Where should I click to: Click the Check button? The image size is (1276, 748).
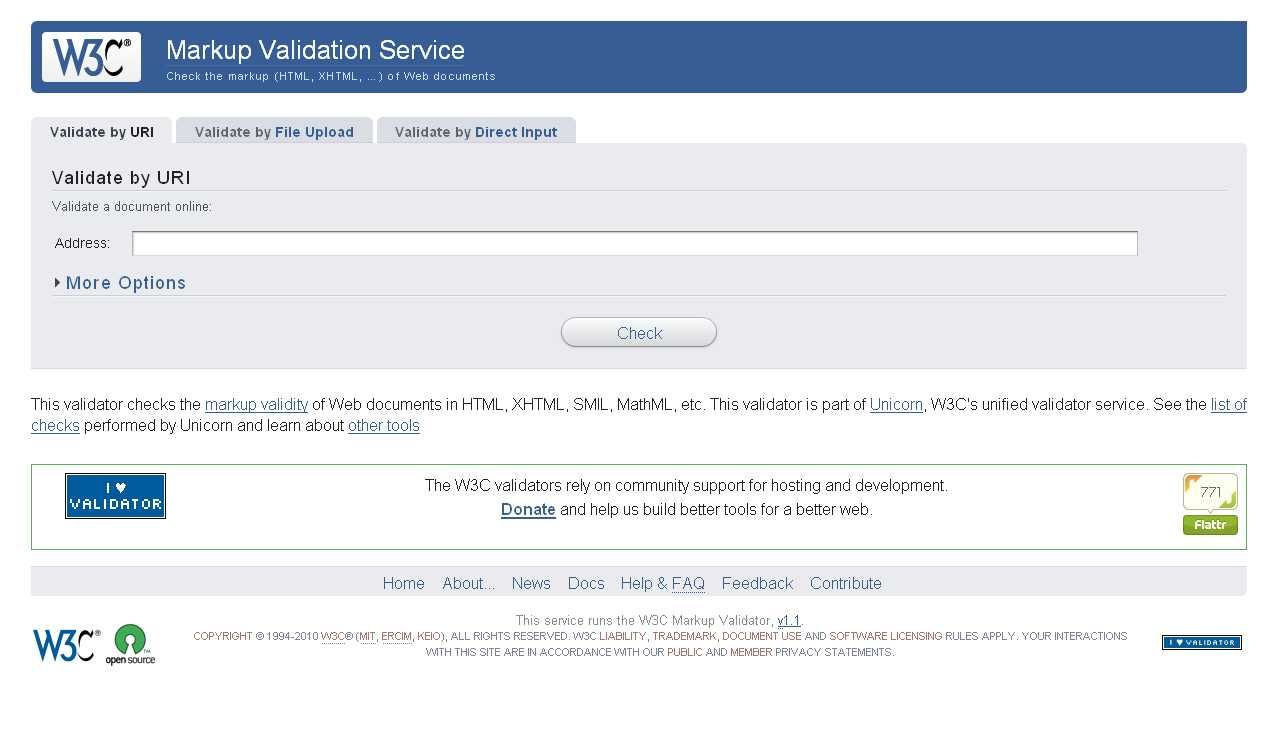[639, 333]
